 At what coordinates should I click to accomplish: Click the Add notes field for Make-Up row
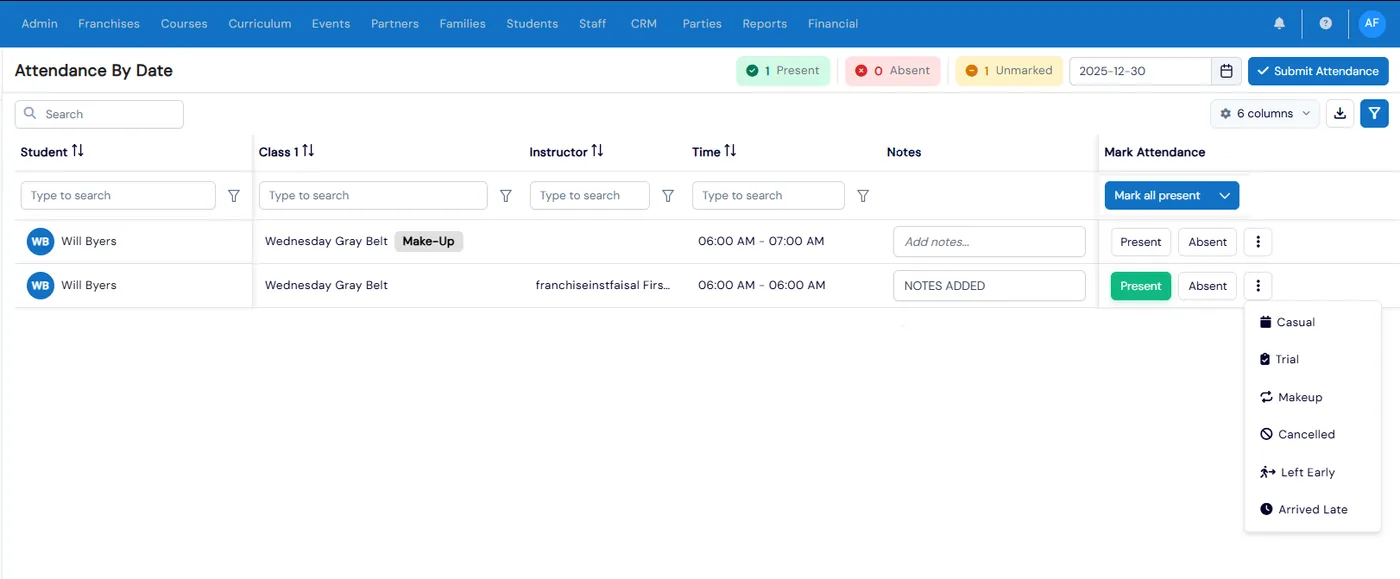tap(989, 242)
